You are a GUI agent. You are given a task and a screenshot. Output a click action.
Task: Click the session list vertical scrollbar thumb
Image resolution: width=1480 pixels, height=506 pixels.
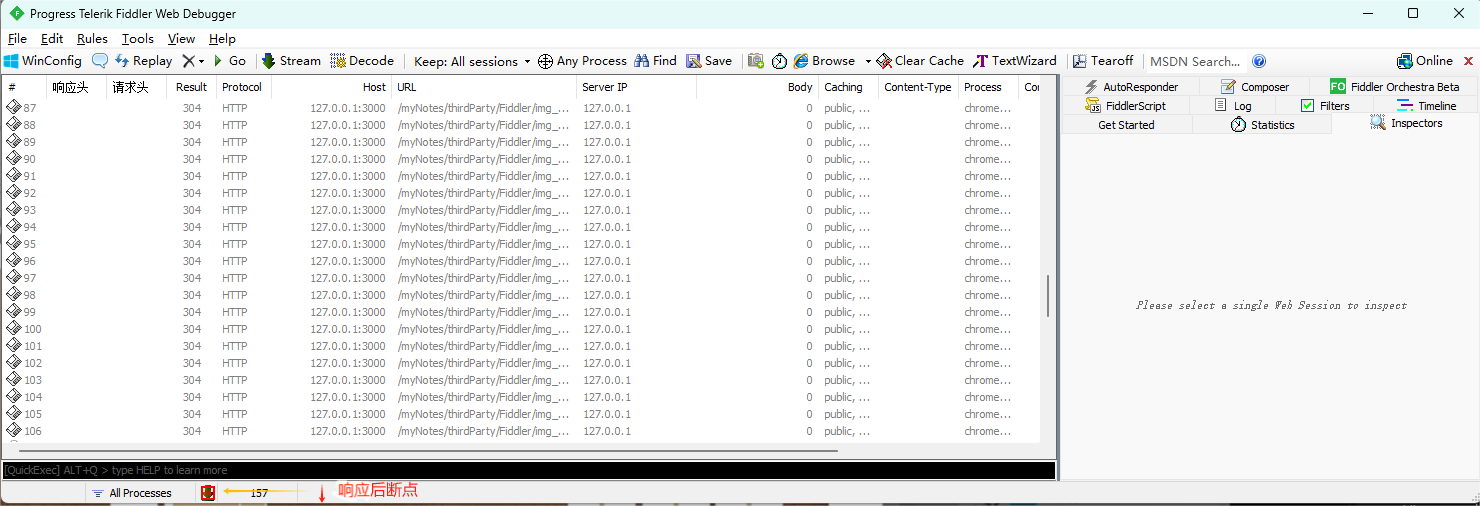1048,297
